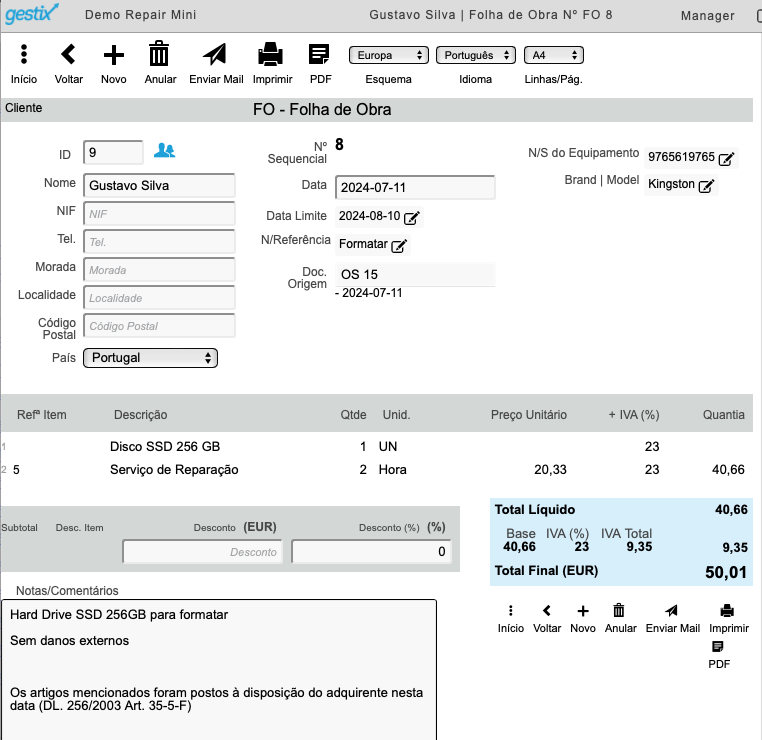Click bottom Voltar arrow icon
The image size is (762, 740).
click(547, 610)
